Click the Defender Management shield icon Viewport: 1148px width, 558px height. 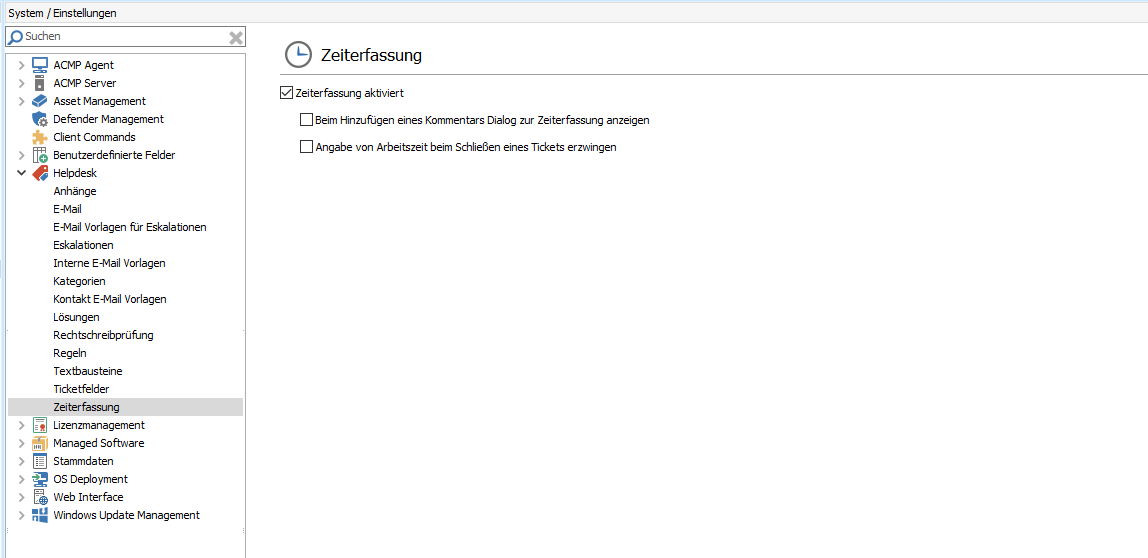pos(40,119)
